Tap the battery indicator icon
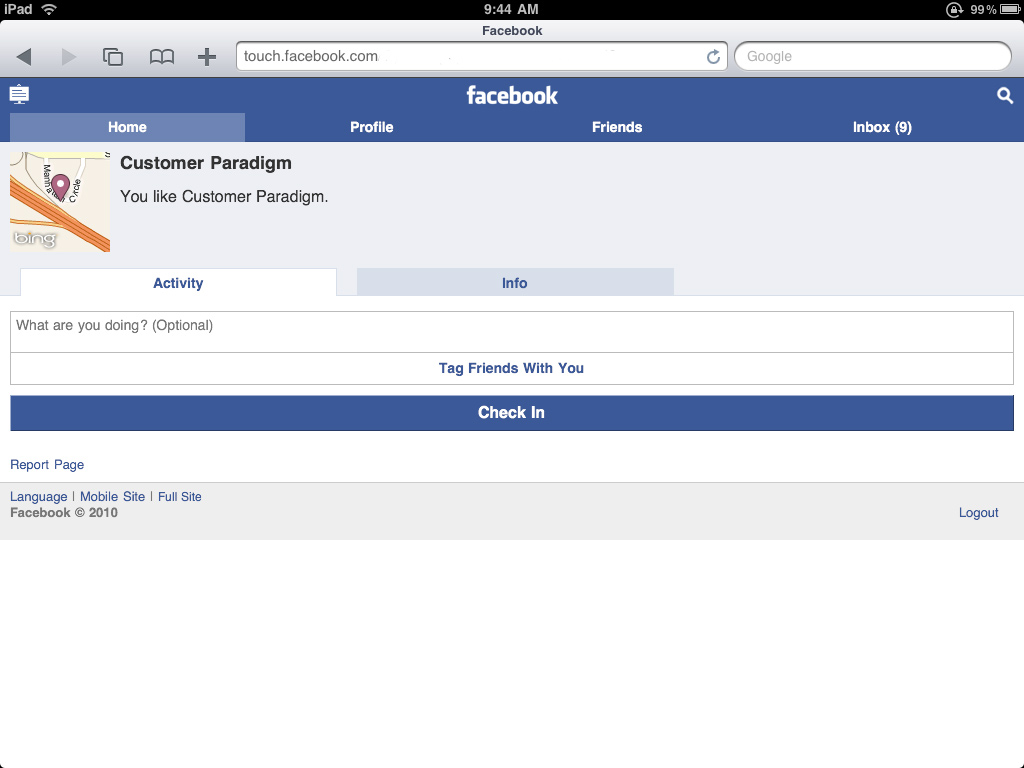The image size is (1024, 768). pyautogui.click(x=1009, y=9)
